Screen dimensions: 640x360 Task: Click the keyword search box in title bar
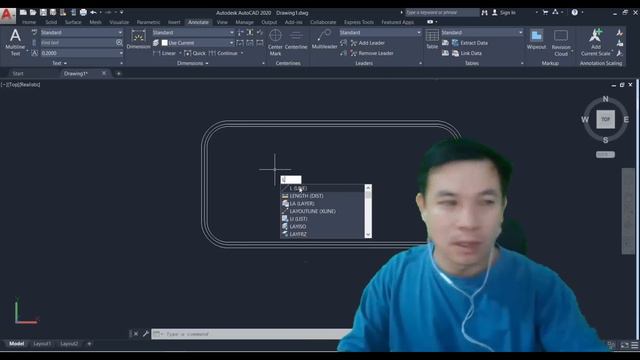pos(442,13)
